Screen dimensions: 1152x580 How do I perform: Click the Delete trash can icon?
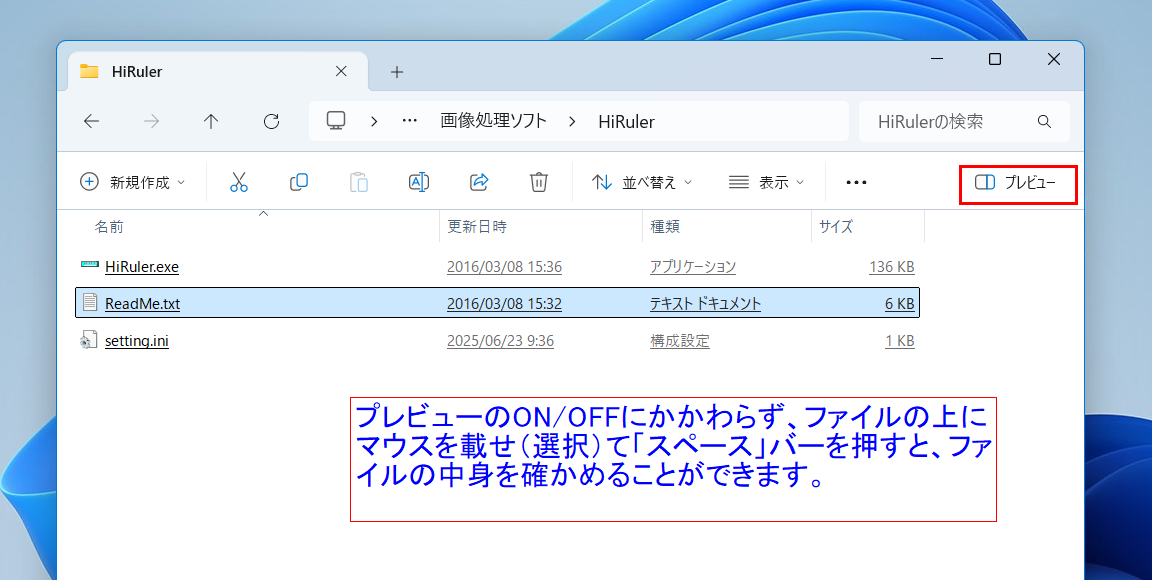[539, 182]
